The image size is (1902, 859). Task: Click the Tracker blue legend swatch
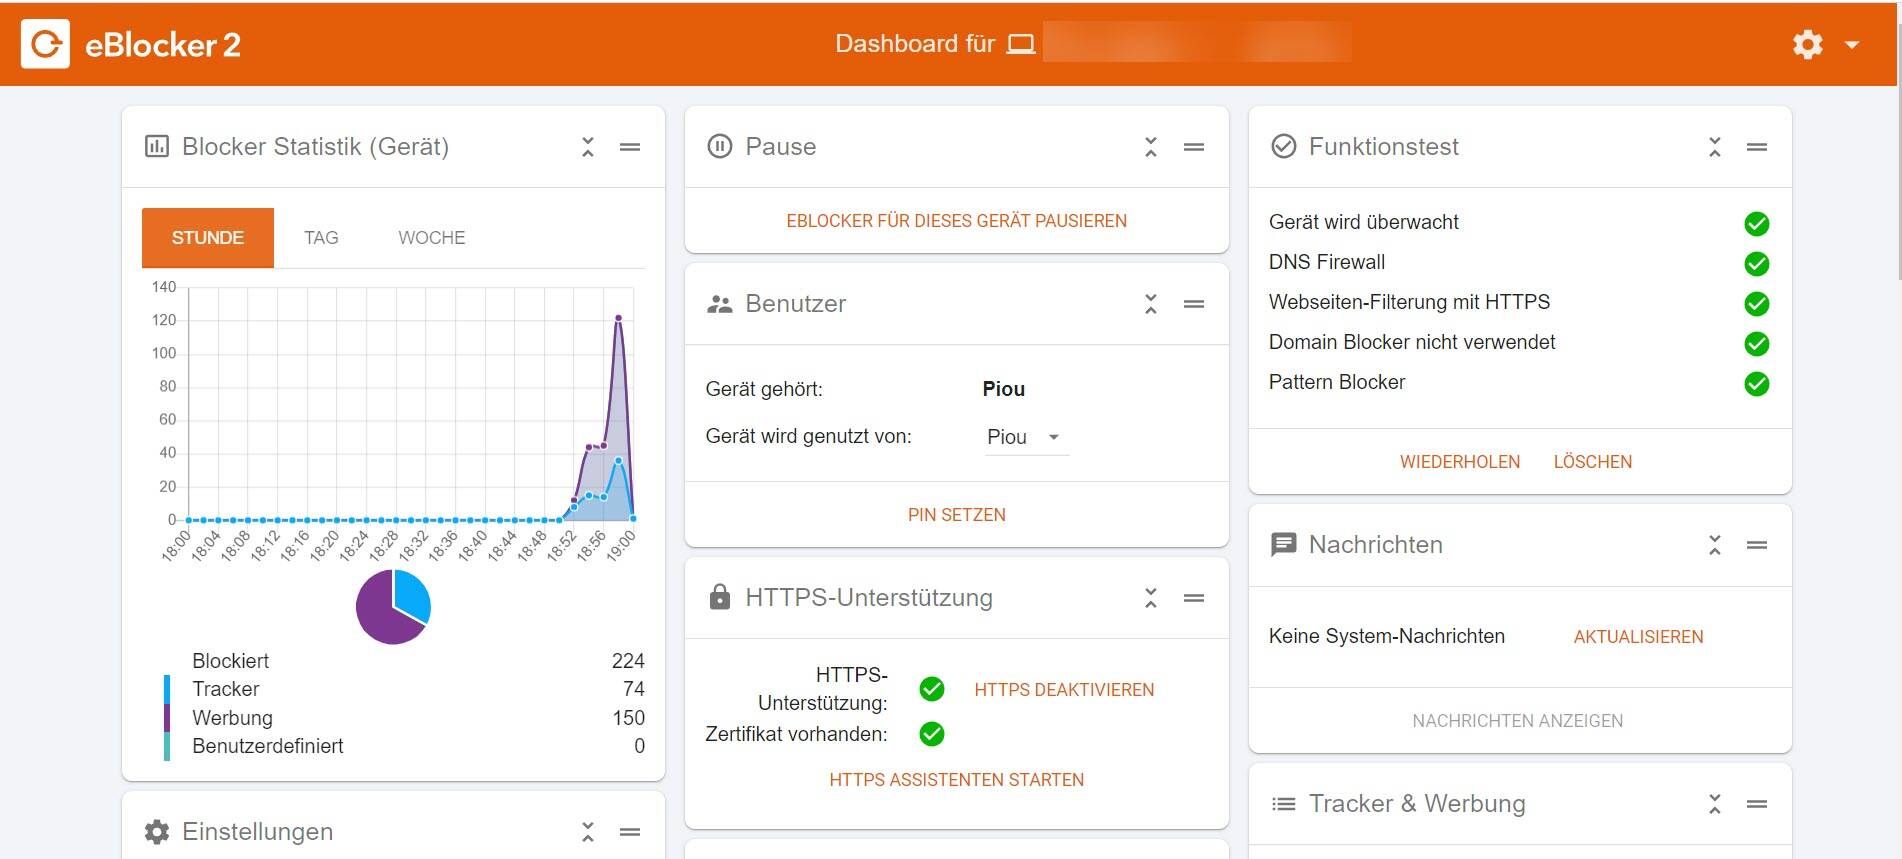pos(167,689)
